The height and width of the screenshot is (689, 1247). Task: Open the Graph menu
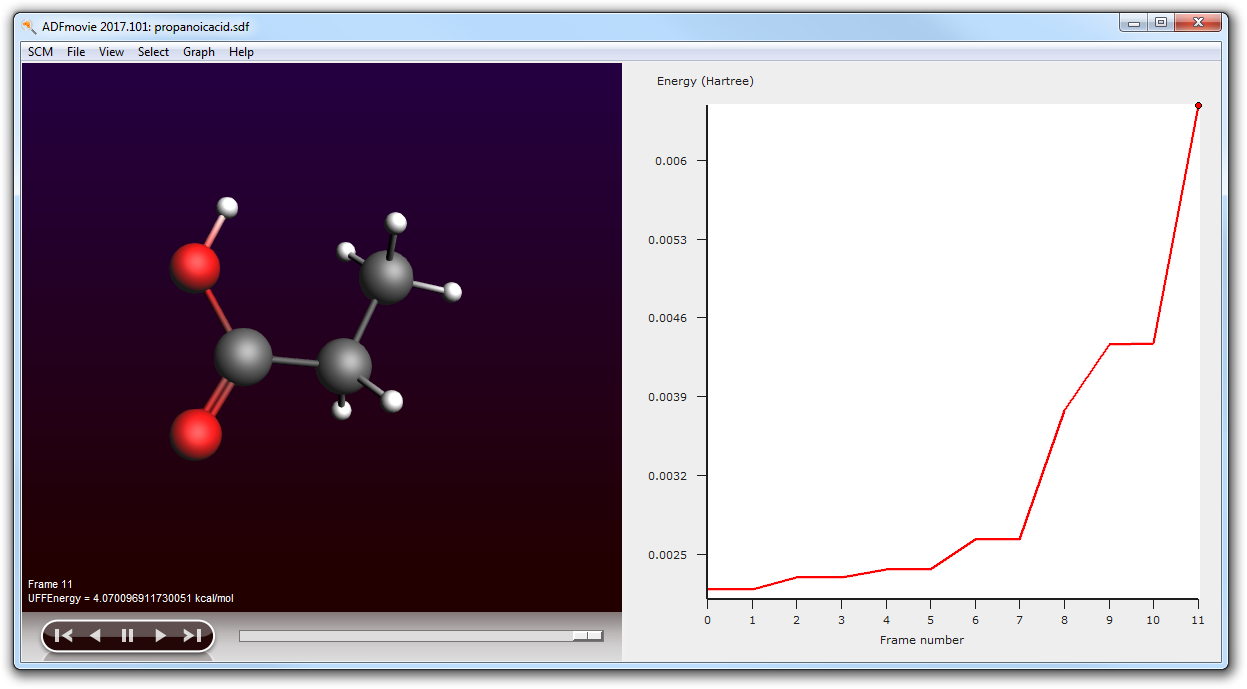(199, 52)
